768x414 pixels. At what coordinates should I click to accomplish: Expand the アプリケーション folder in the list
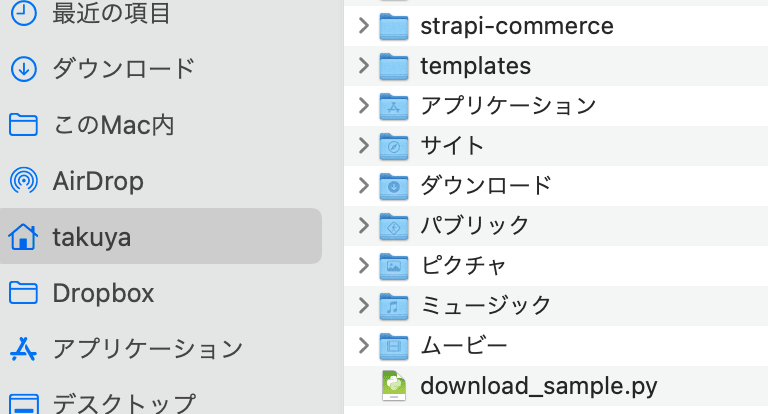point(363,105)
